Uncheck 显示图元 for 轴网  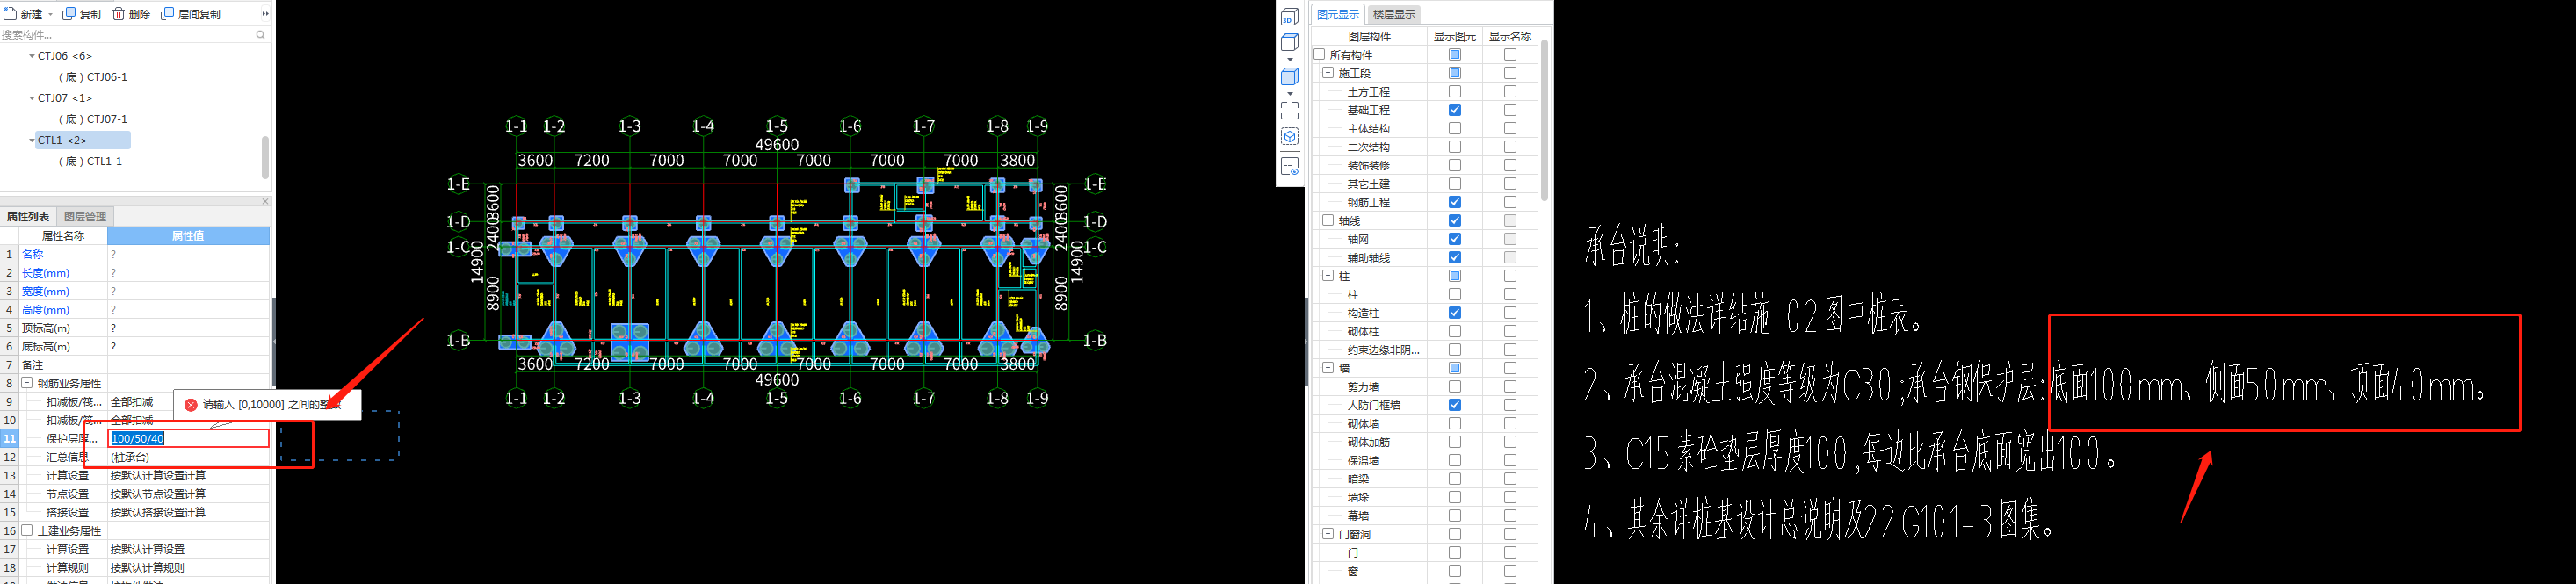coord(1455,239)
